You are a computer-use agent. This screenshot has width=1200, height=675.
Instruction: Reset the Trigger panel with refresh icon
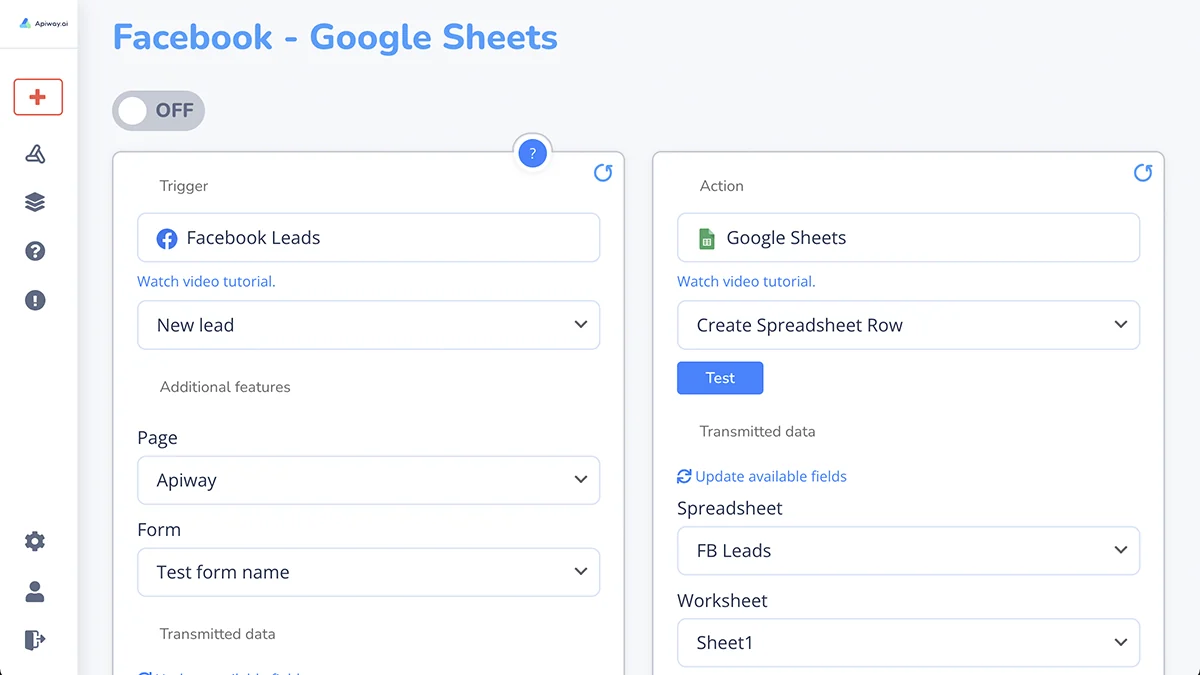pos(603,173)
